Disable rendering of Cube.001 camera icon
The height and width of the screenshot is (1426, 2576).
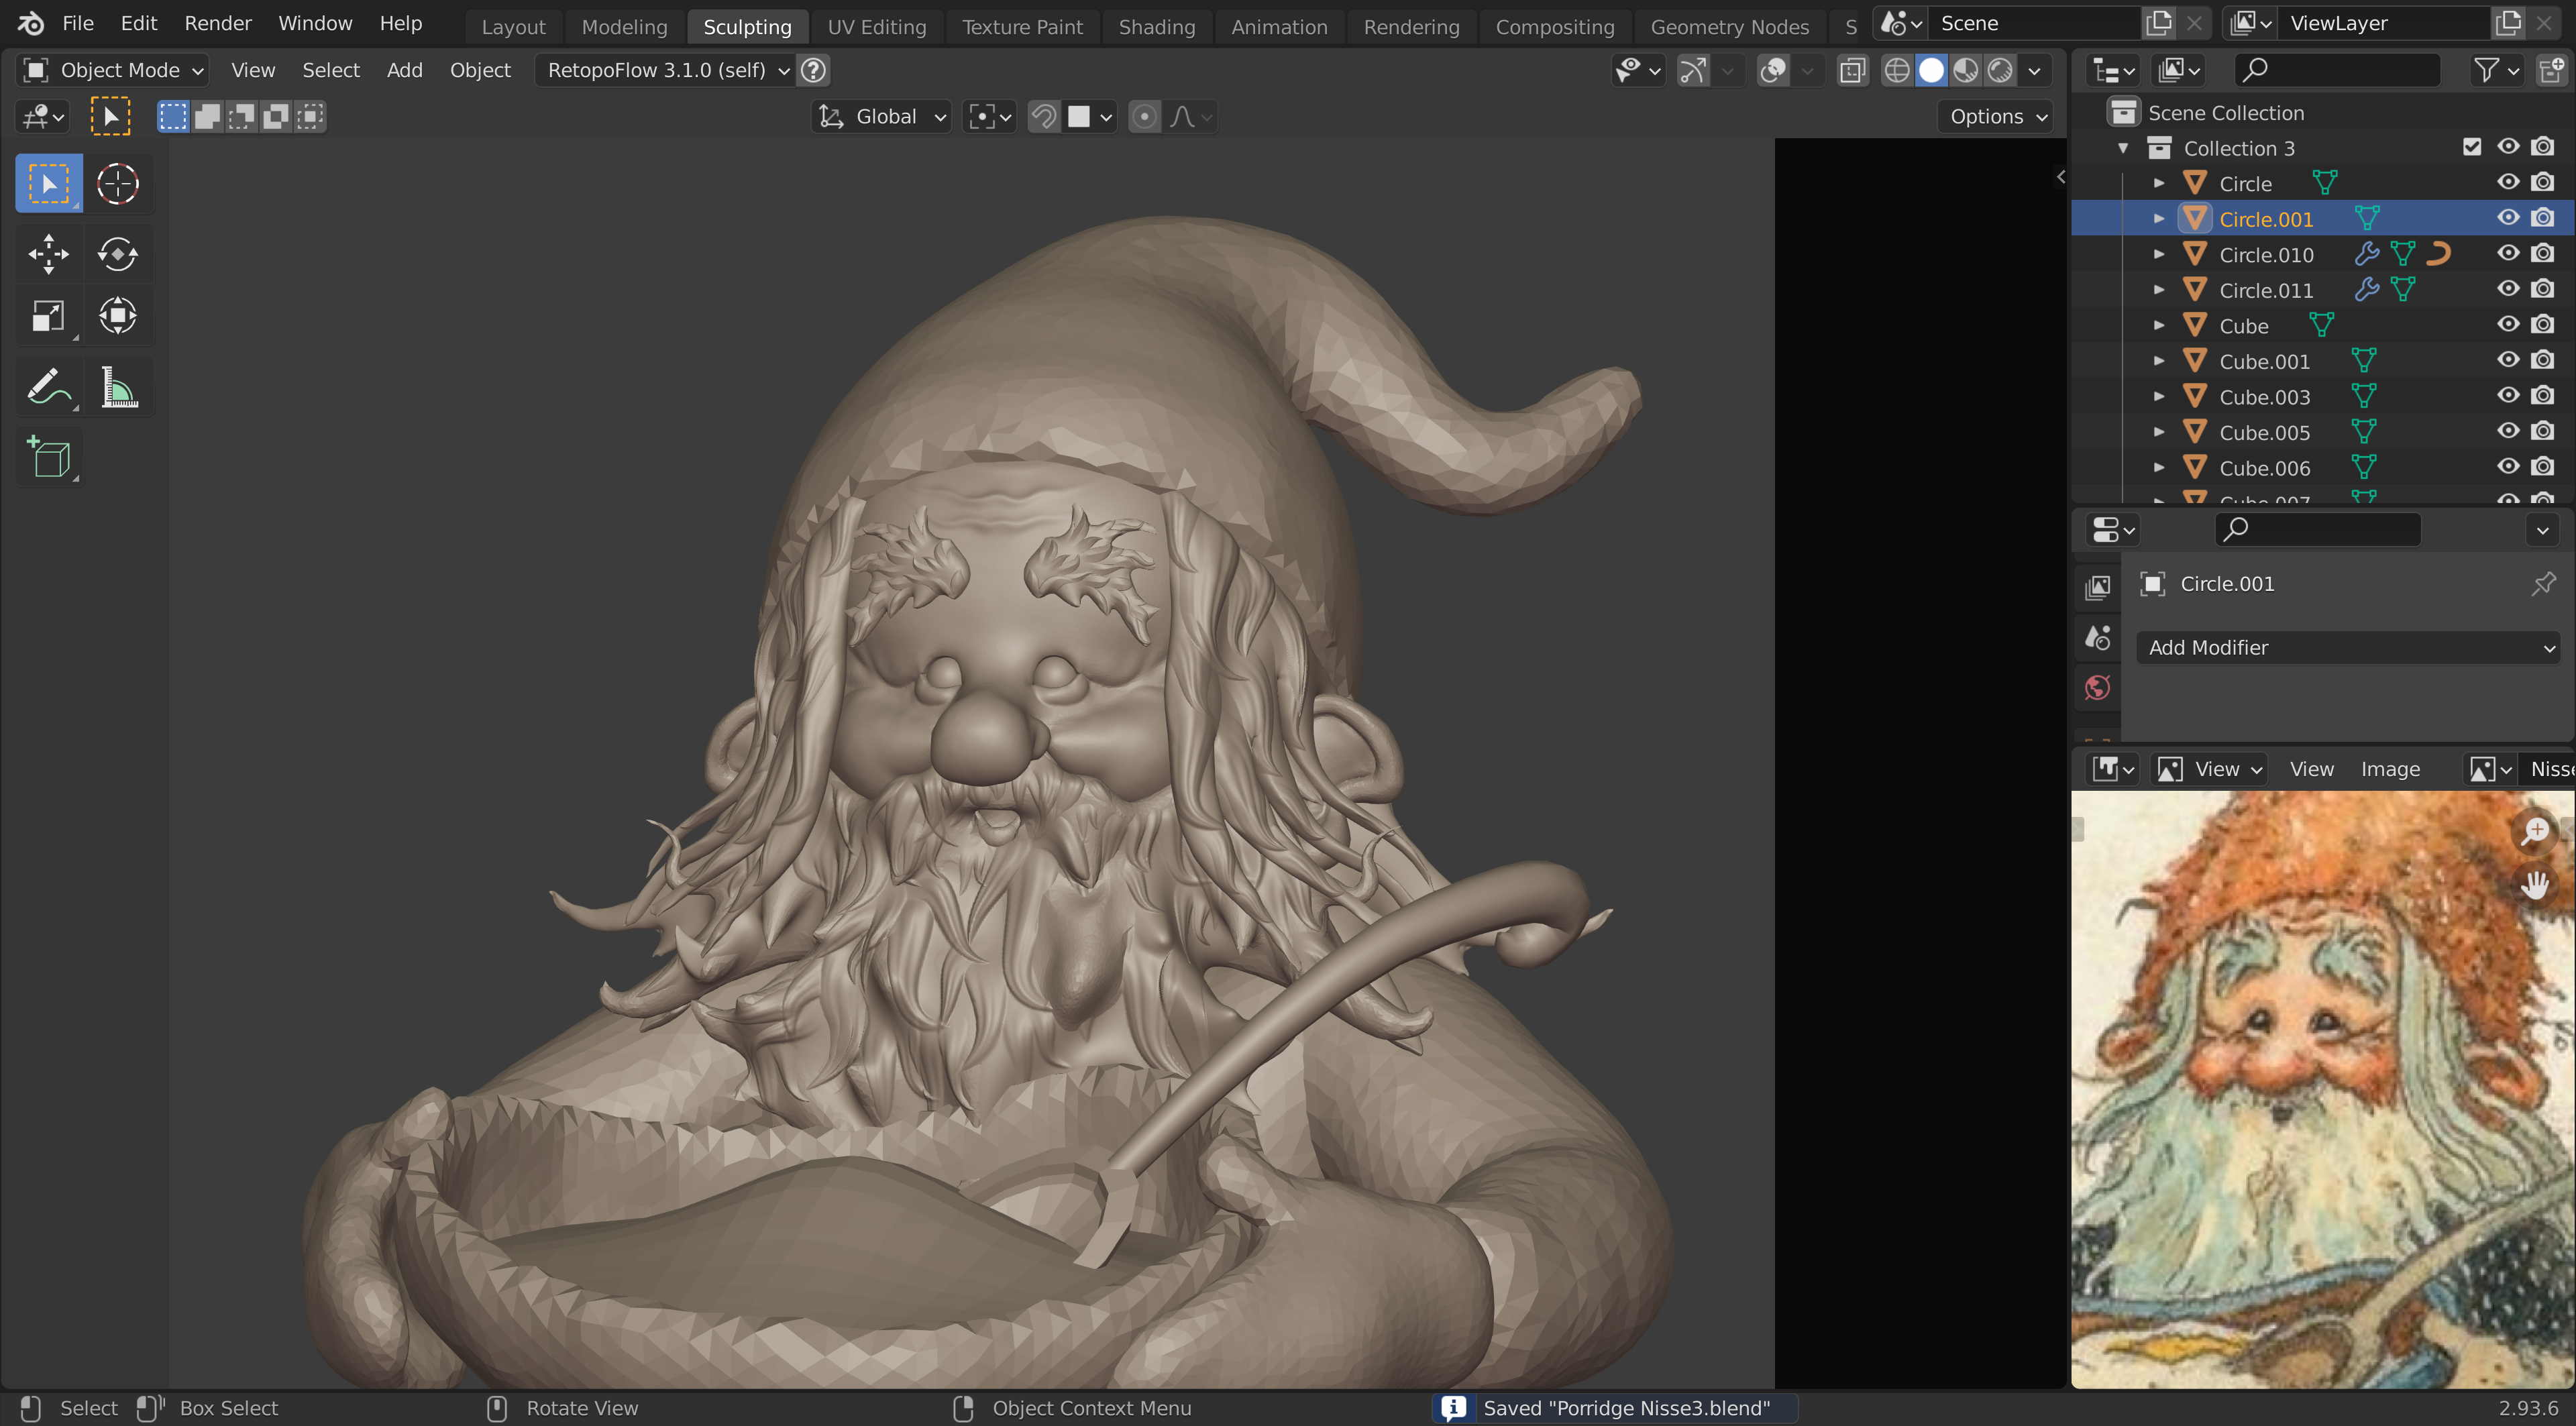click(x=2542, y=360)
